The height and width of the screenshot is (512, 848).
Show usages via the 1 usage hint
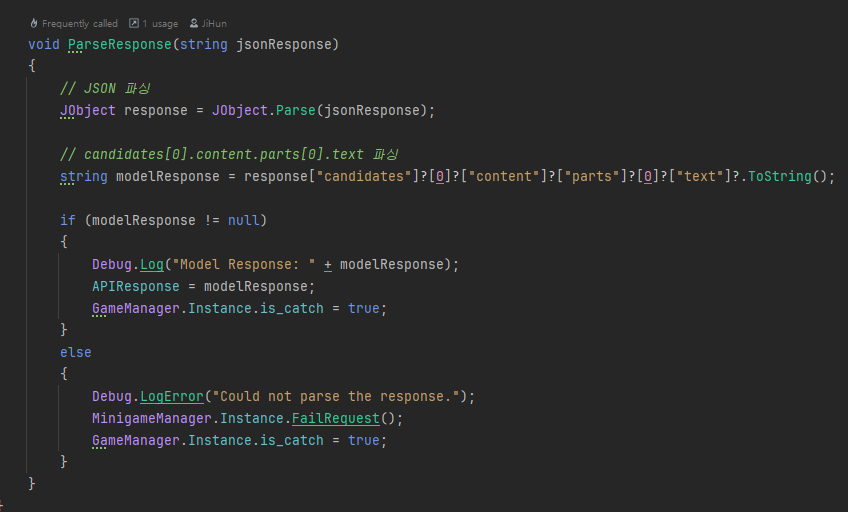click(x=158, y=23)
